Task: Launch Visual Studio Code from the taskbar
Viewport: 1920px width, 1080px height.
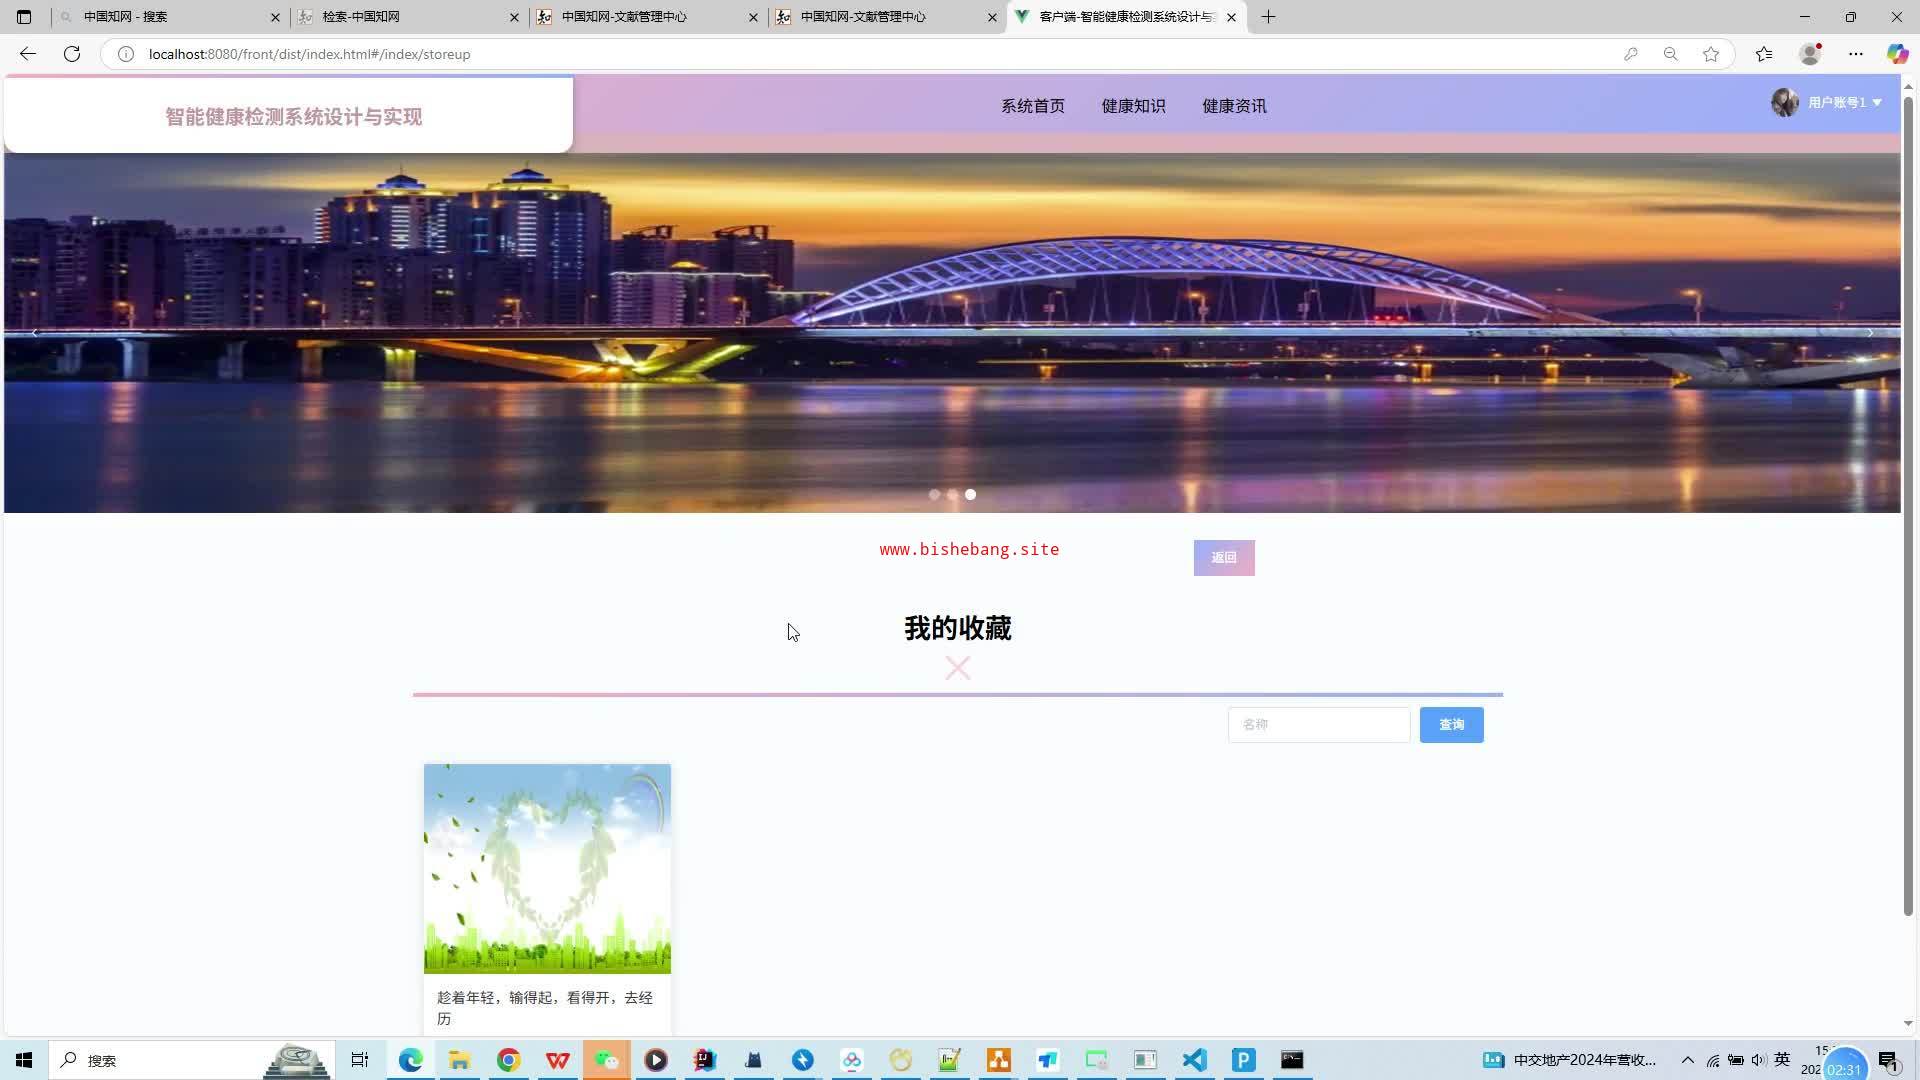Action: click(1194, 1060)
